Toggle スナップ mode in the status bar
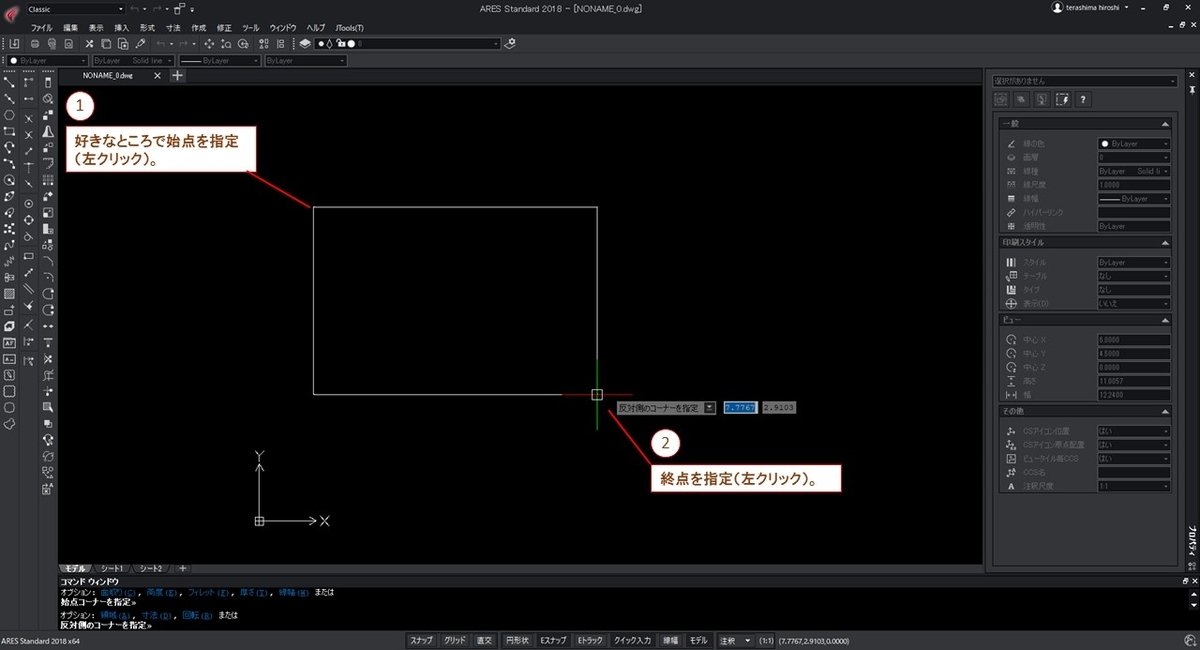1200x650 pixels. pyautogui.click(x=421, y=639)
